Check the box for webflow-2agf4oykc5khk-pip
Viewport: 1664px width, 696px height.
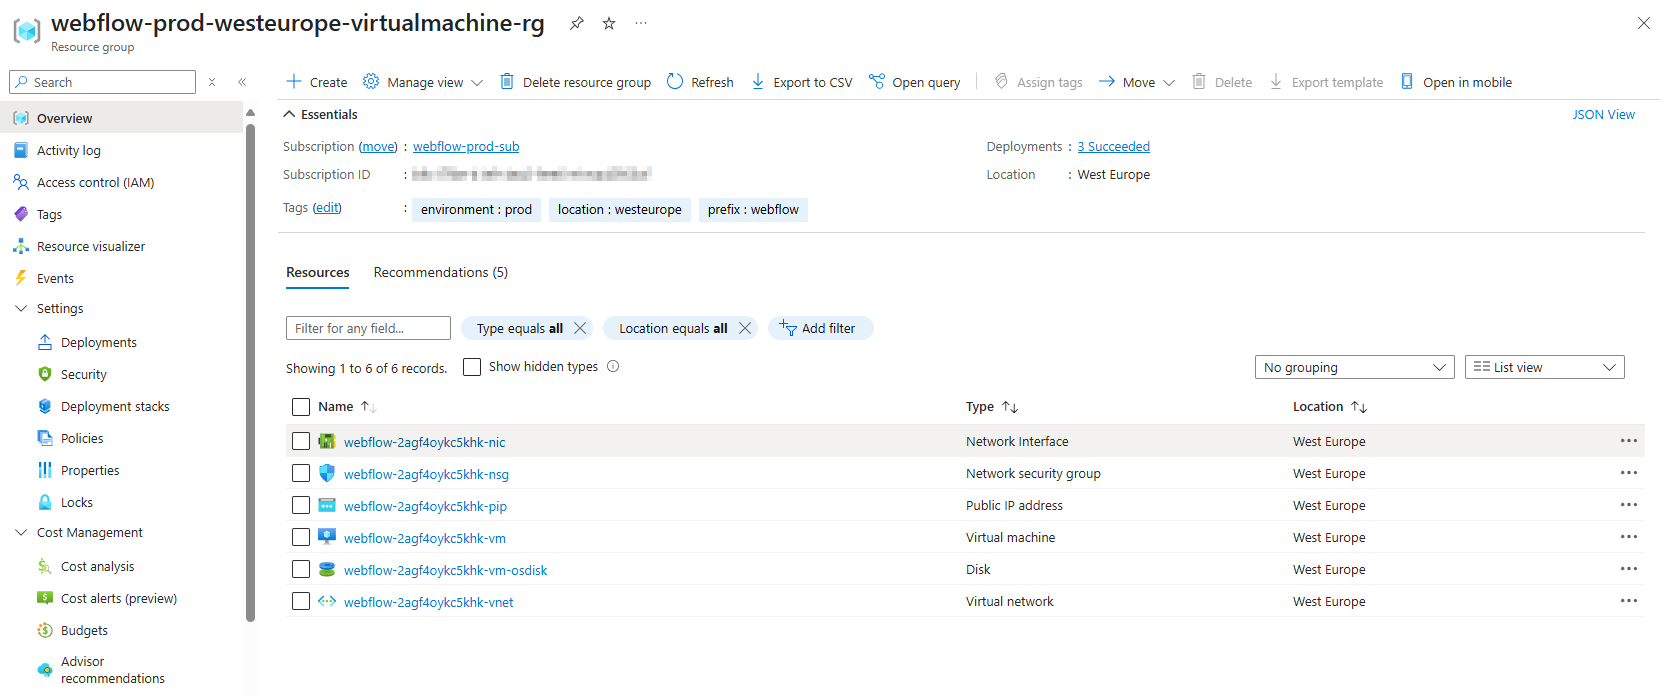point(301,505)
